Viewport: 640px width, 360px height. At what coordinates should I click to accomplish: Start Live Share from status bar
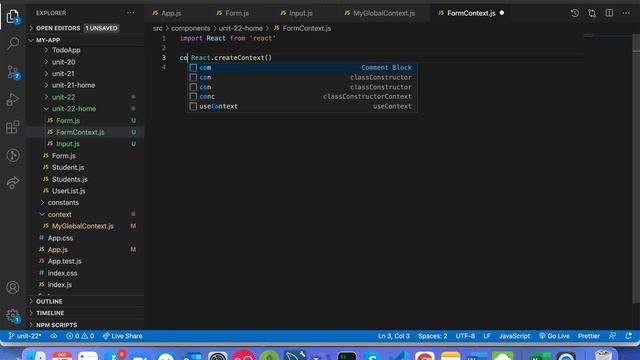(x=122, y=336)
